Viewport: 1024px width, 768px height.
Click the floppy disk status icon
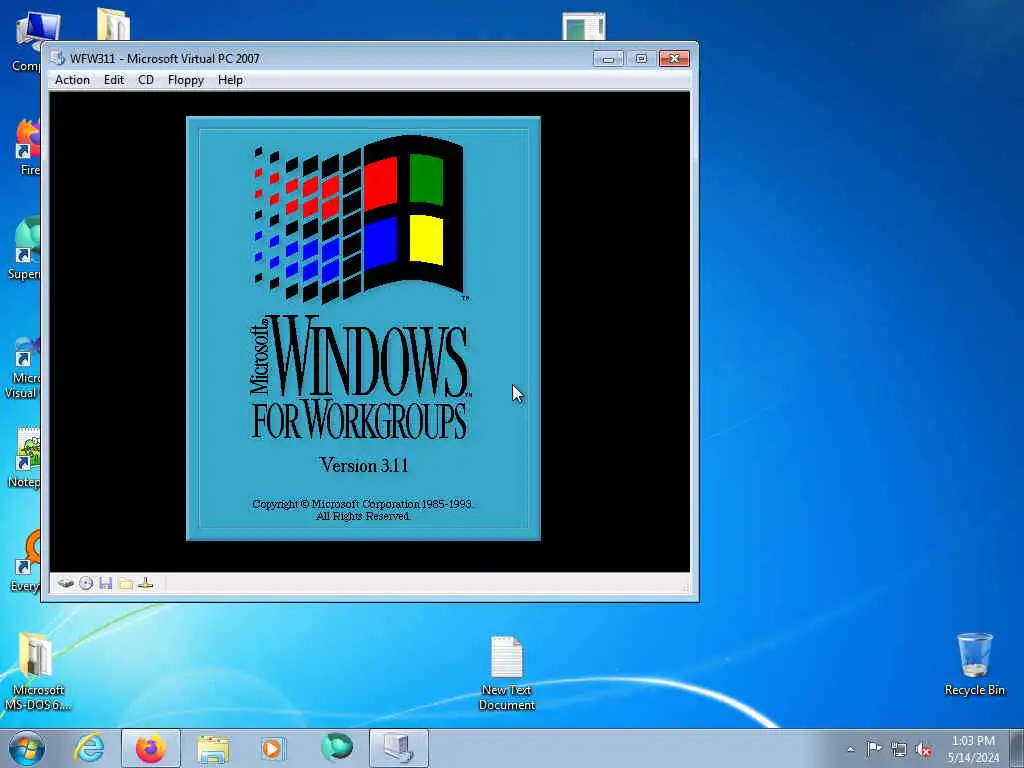(106, 583)
